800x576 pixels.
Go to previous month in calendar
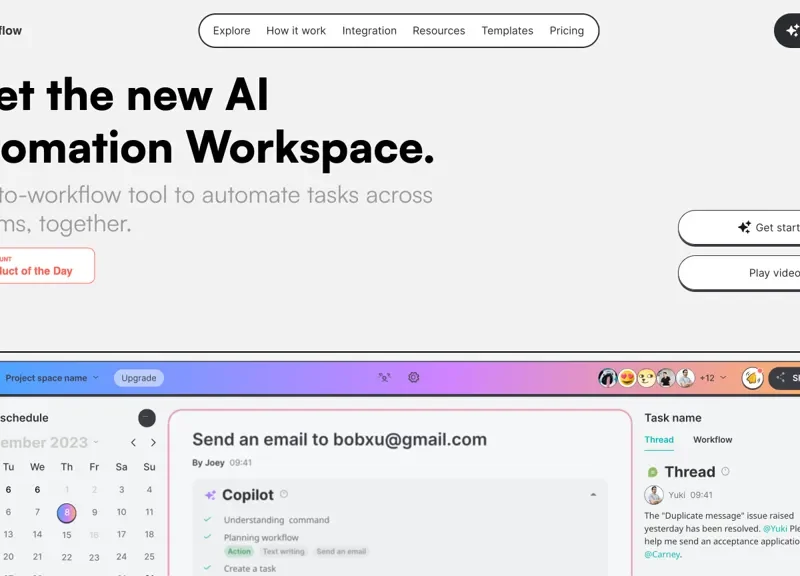(x=133, y=442)
